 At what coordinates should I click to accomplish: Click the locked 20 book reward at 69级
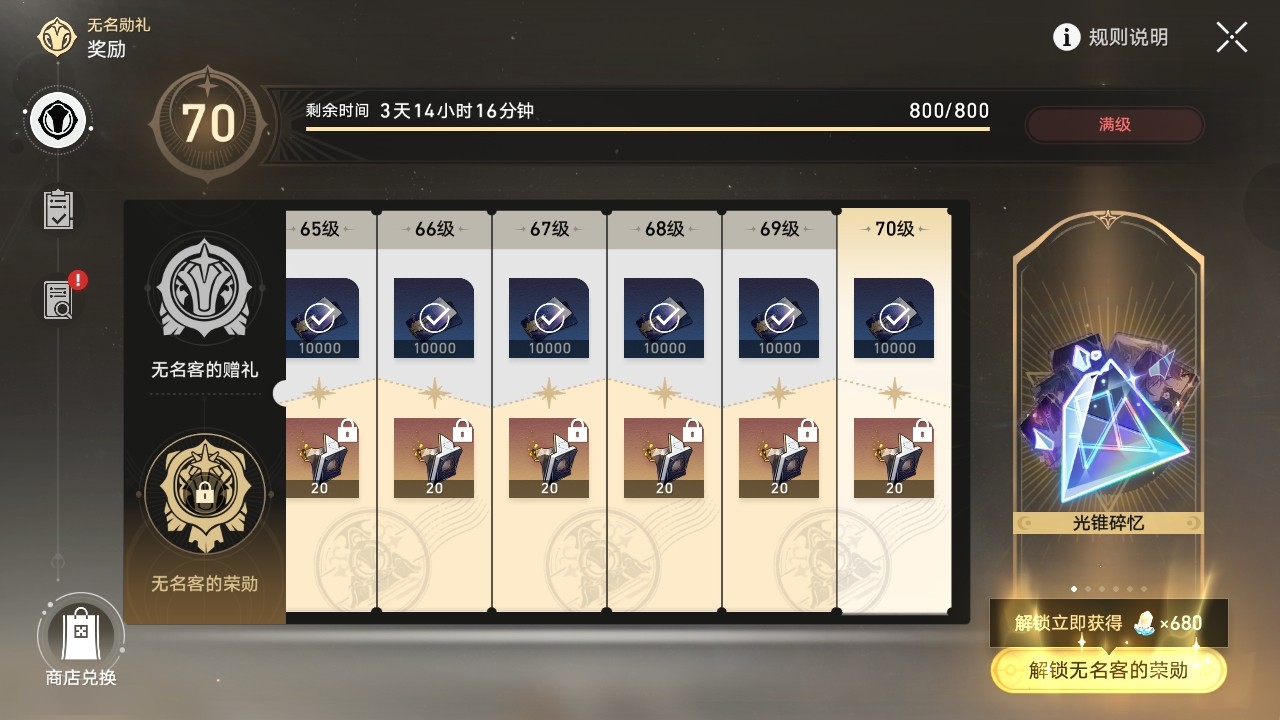coord(779,458)
